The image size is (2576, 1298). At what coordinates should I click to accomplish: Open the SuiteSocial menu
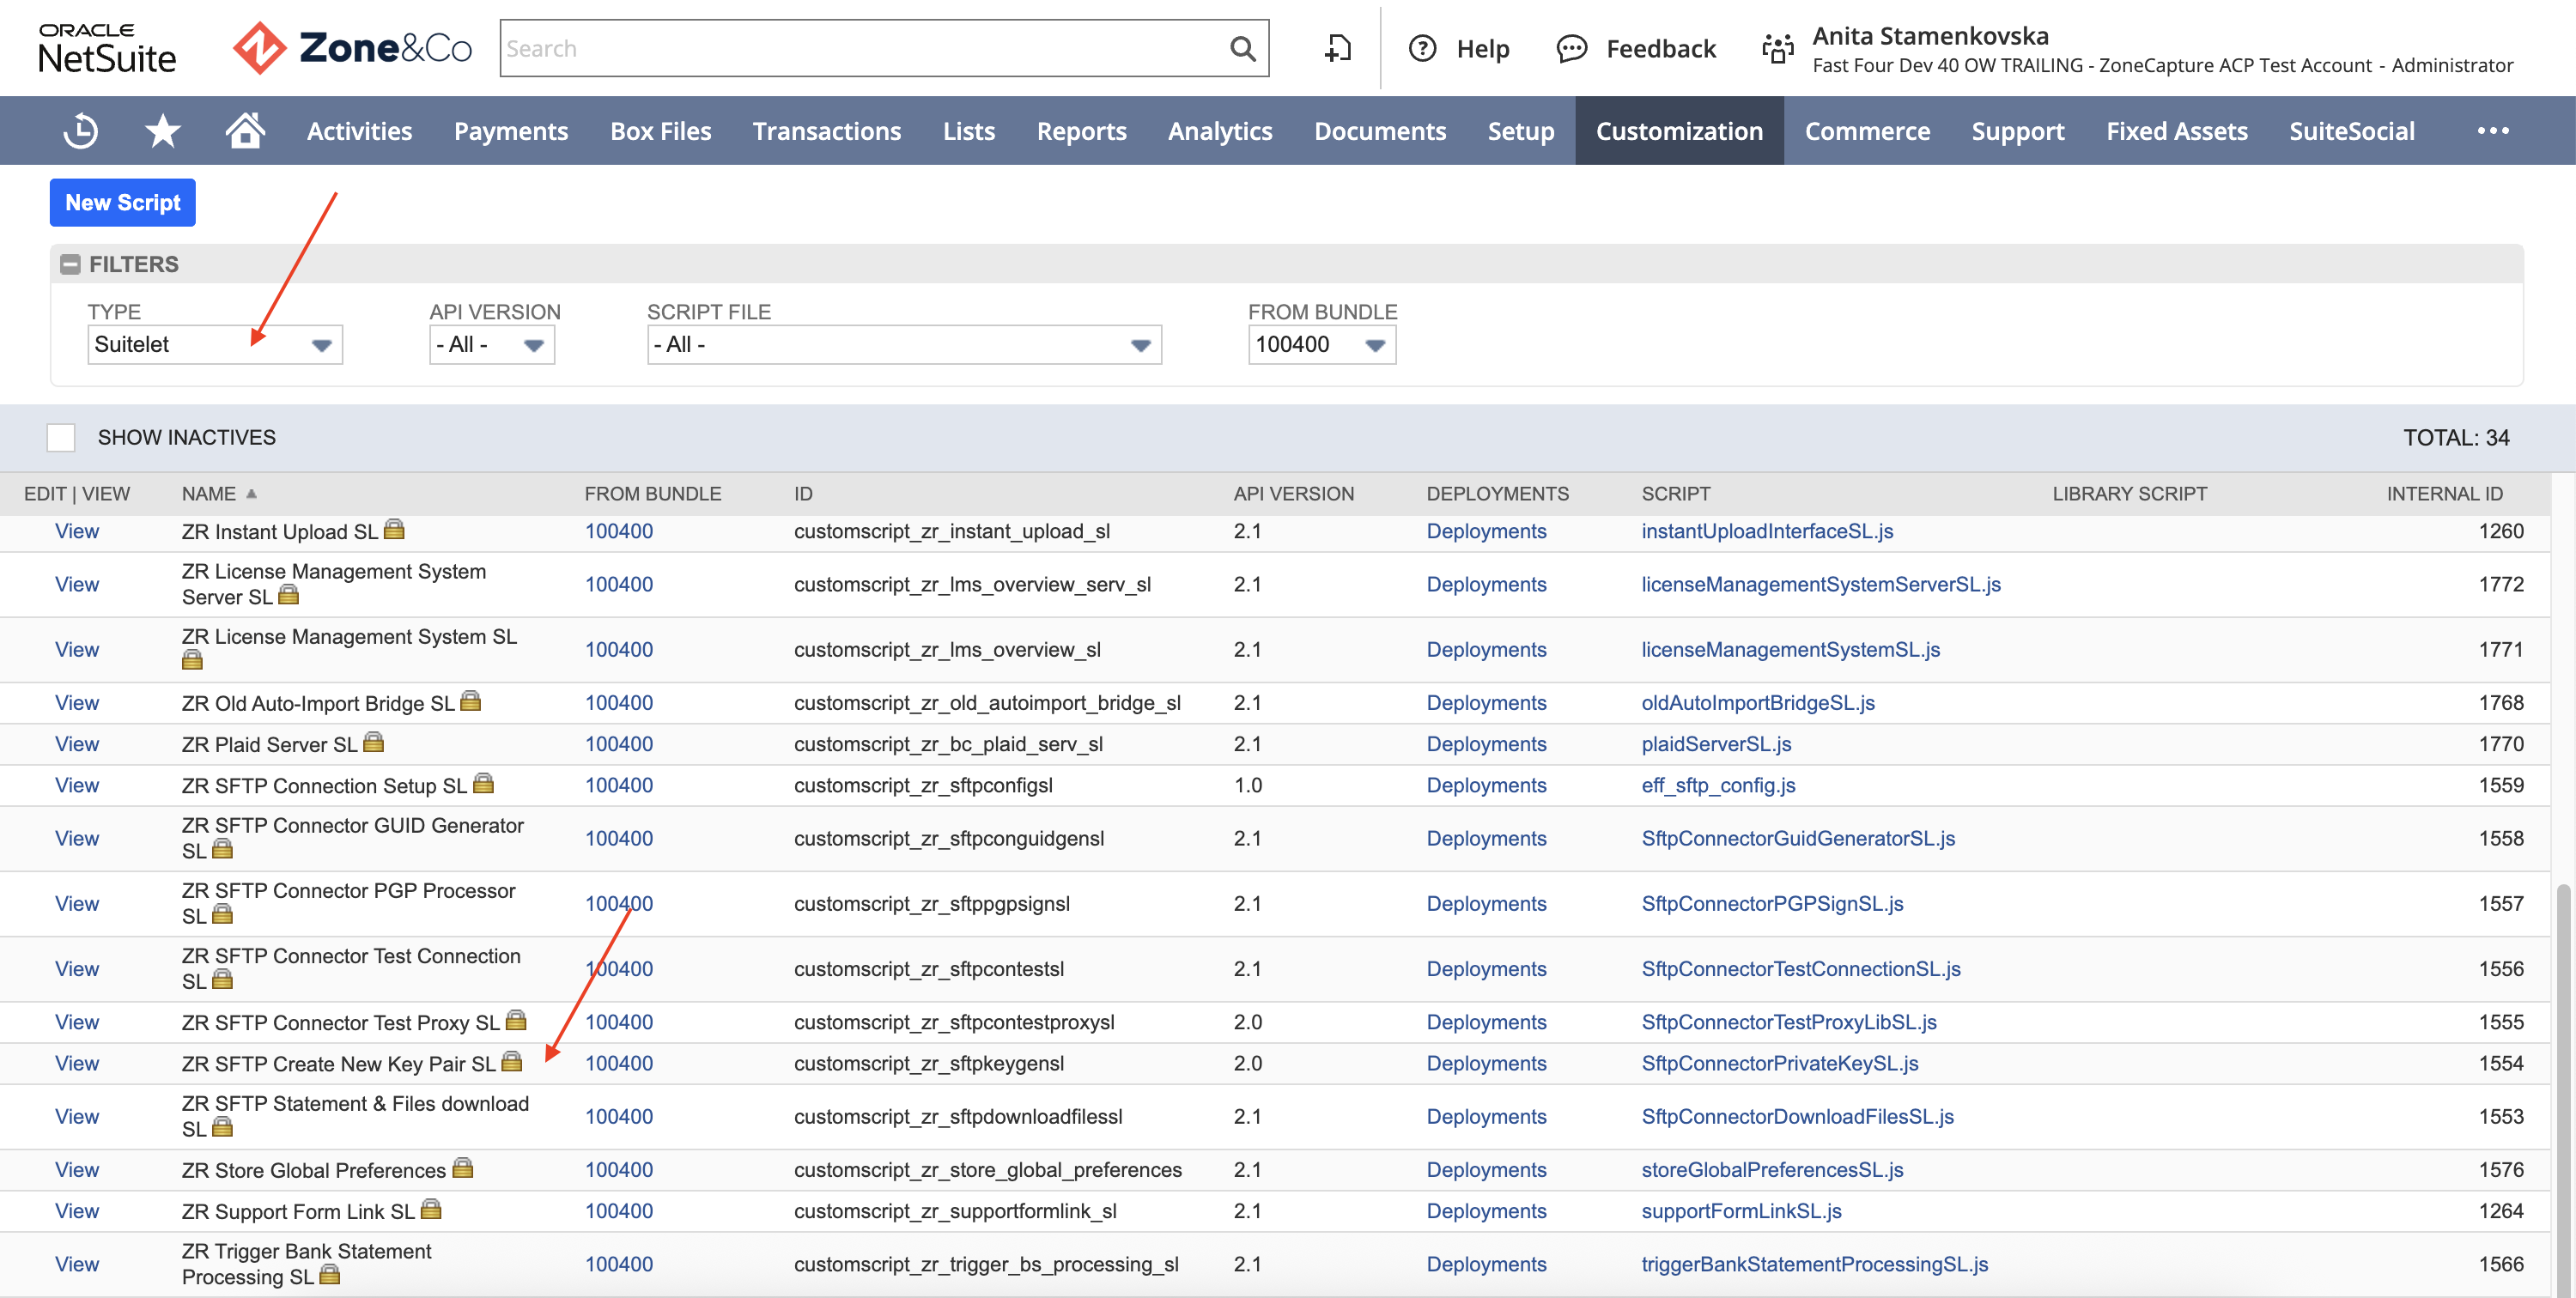[2352, 131]
